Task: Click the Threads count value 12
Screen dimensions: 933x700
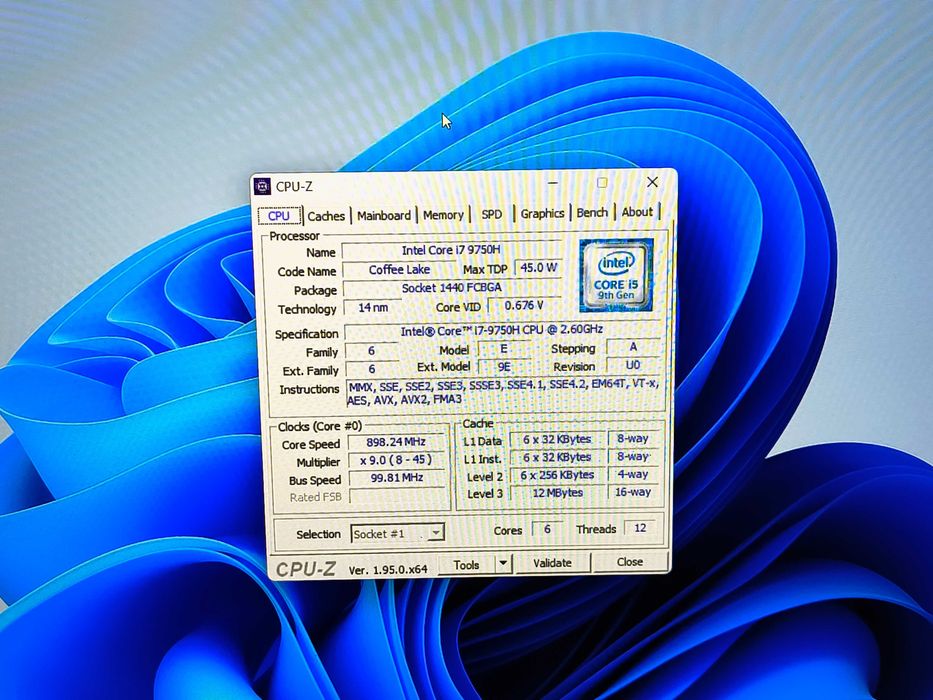Action: pyautogui.click(x=640, y=527)
